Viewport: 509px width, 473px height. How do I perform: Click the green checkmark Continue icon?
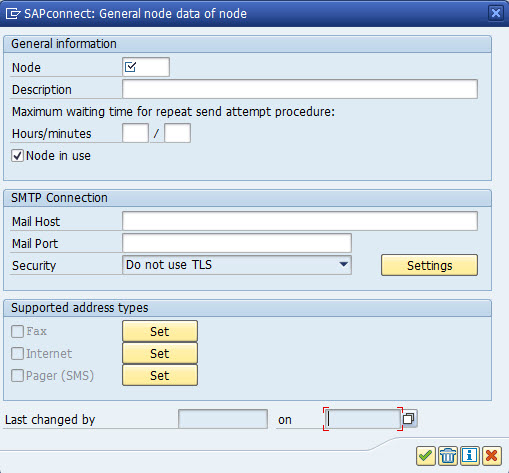click(425, 456)
